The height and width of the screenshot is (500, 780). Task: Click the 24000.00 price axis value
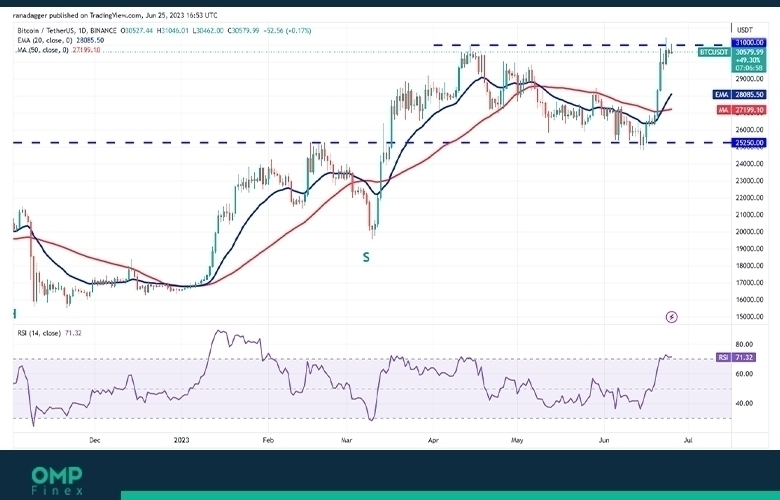749,163
